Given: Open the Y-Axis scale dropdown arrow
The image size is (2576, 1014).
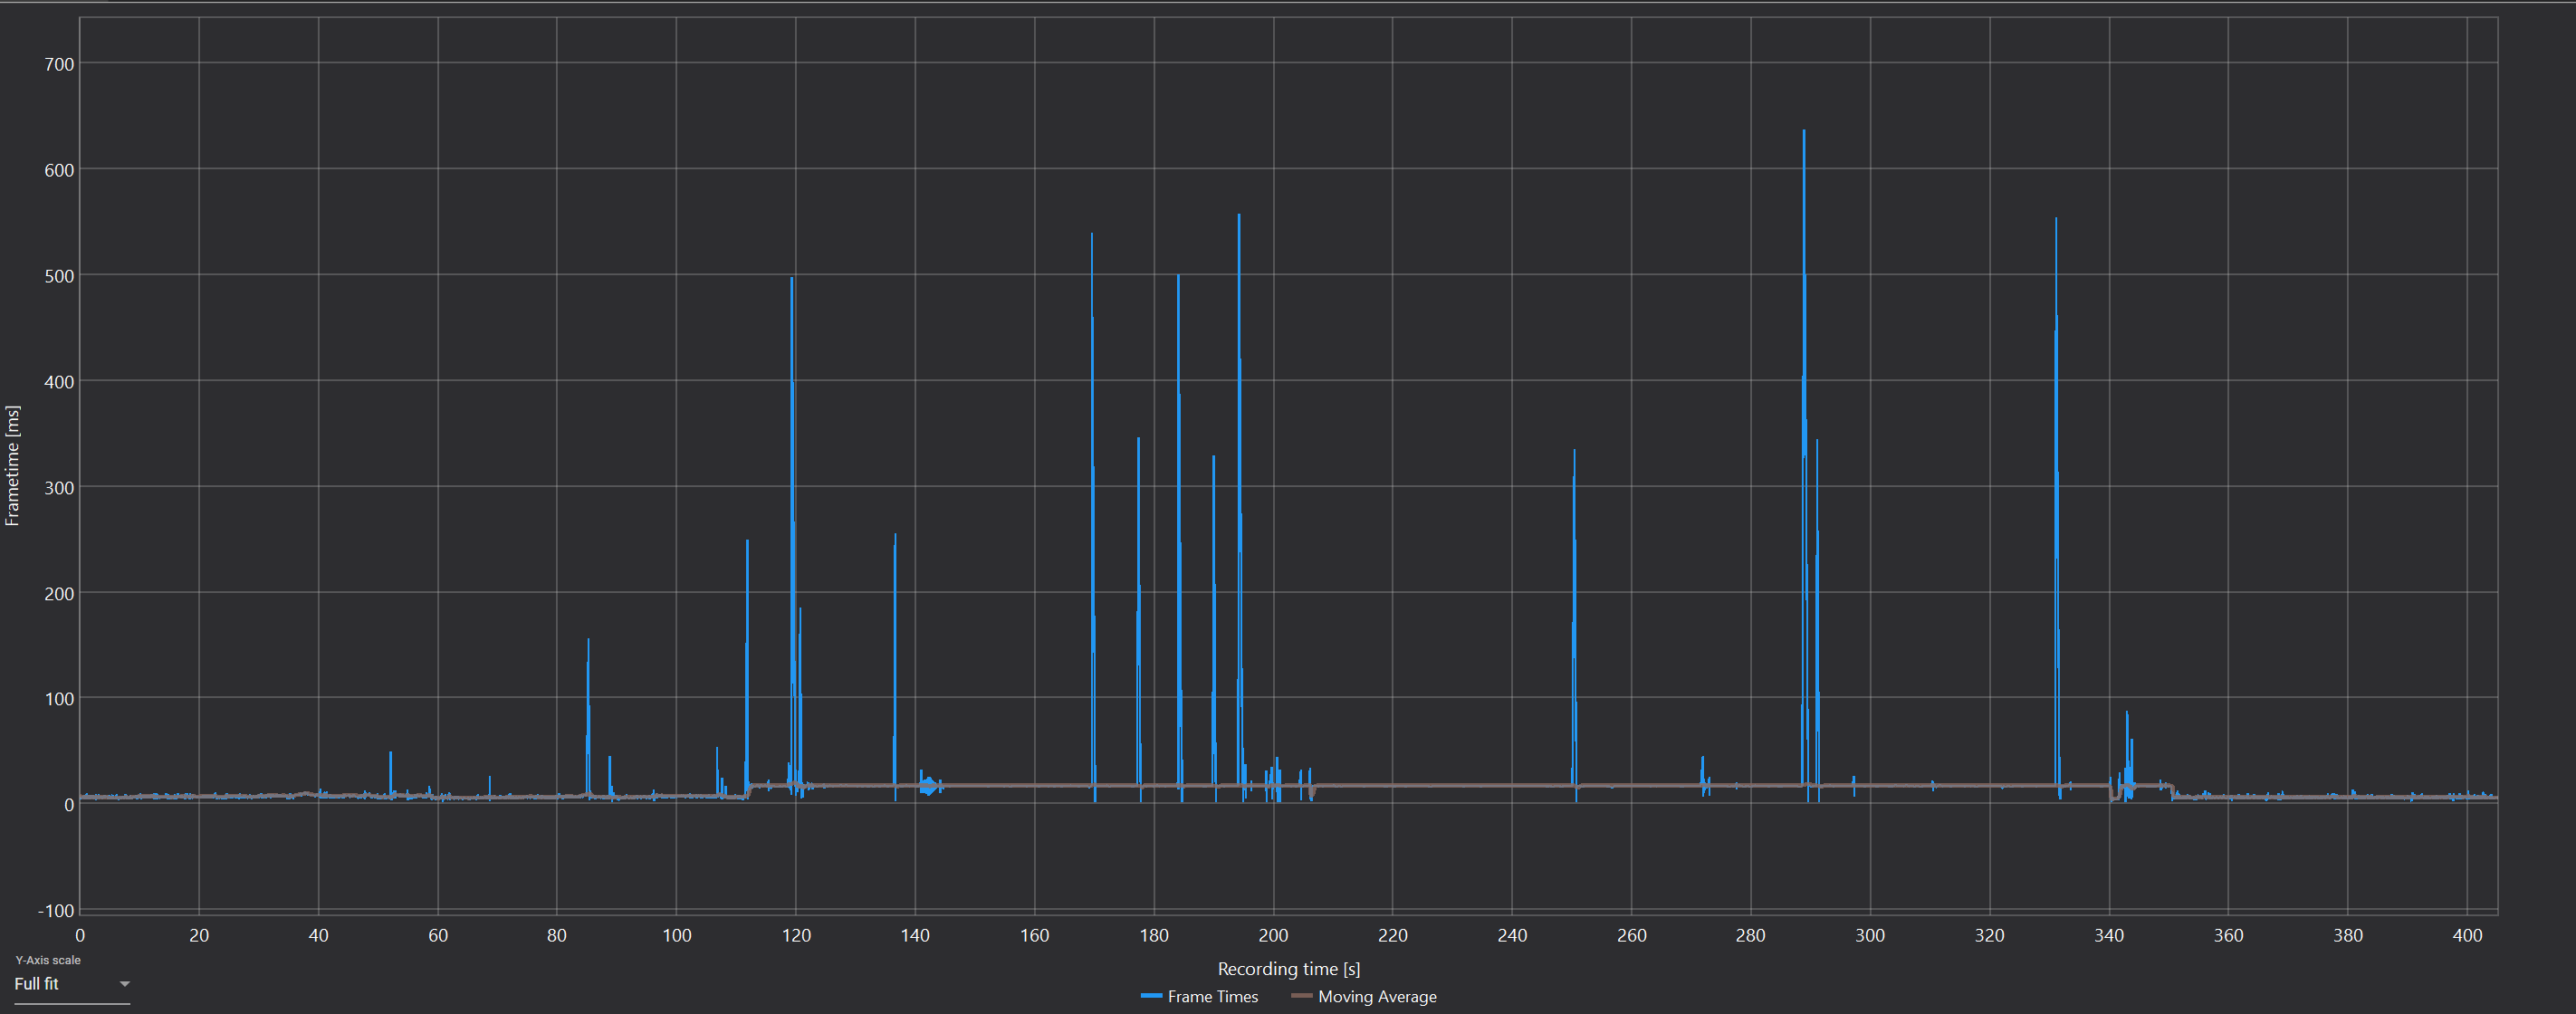Looking at the screenshot, I should (125, 984).
